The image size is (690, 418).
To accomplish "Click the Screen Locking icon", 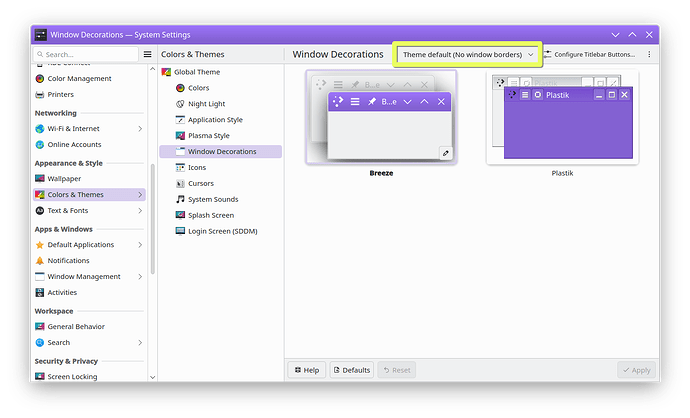I will (x=40, y=377).
